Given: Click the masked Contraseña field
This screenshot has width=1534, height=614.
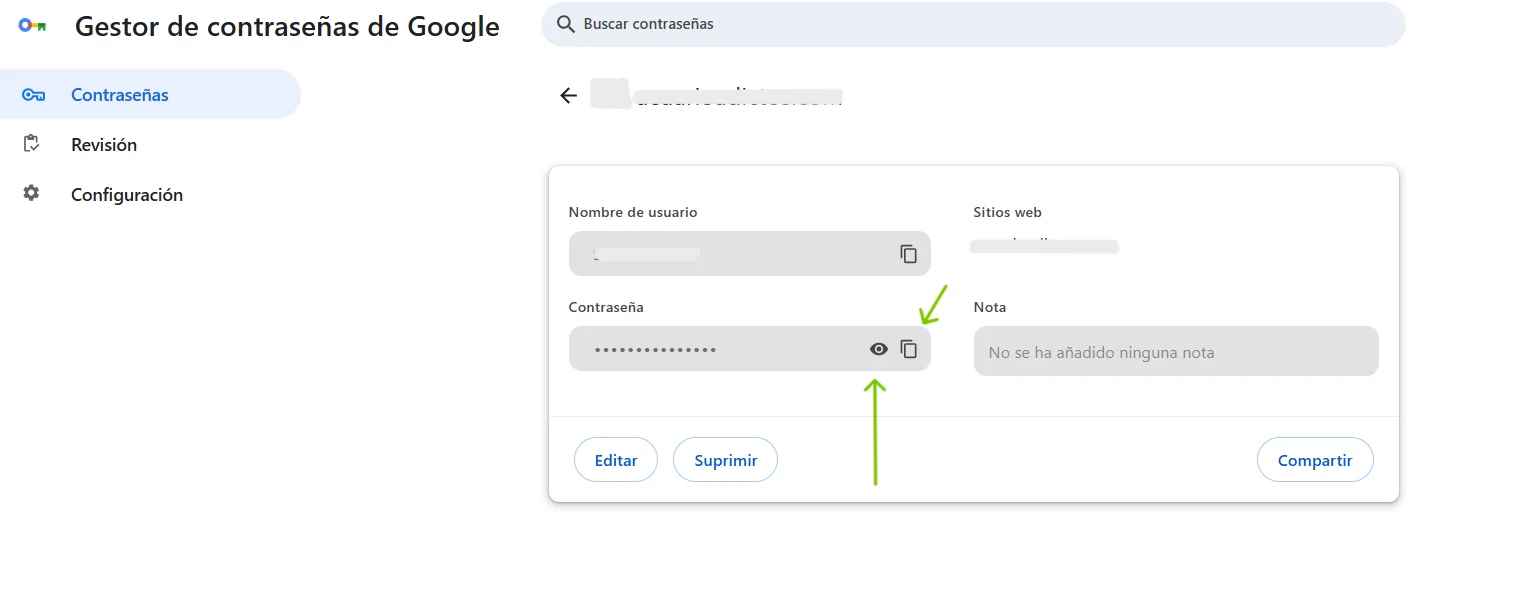Looking at the screenshot, I should (750, 349).
